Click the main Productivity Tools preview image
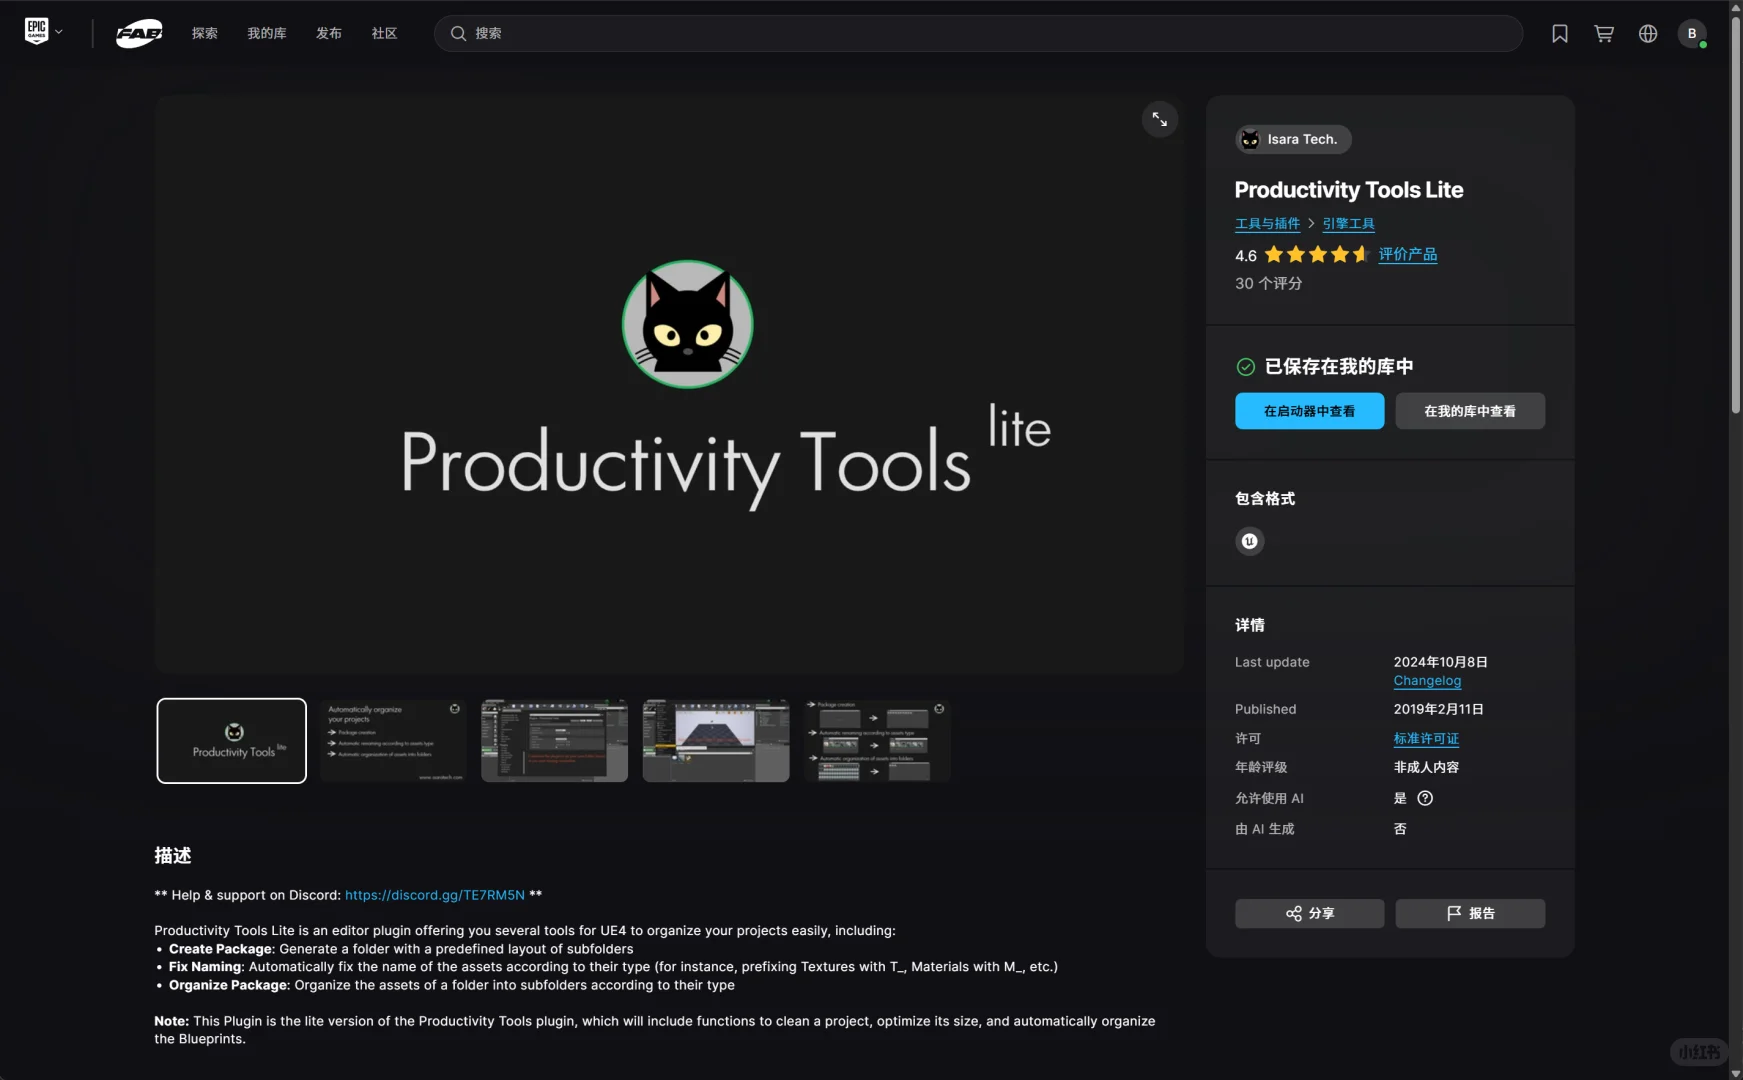Screen dimensions: 1743x1080 pyautogui.click(x=669, y=385)
